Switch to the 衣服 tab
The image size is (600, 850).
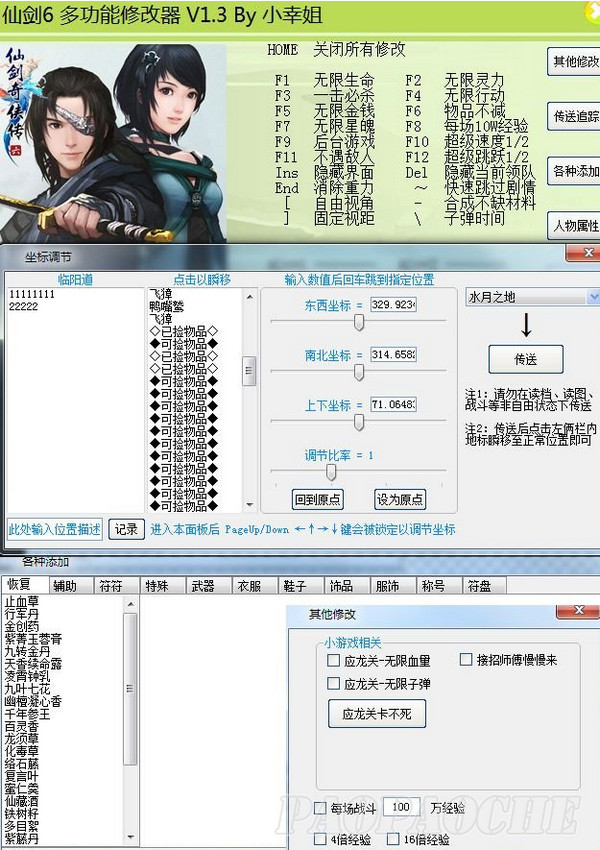click(x=255, y=586)
